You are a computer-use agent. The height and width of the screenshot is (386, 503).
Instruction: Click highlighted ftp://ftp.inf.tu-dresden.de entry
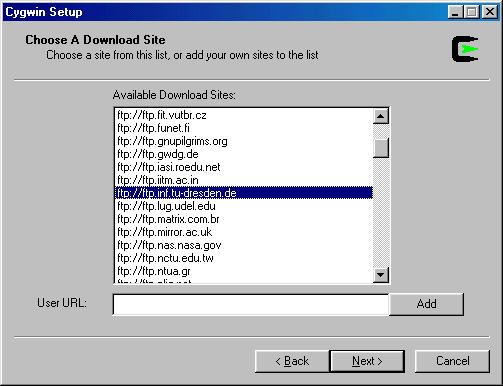pos(243,193)
